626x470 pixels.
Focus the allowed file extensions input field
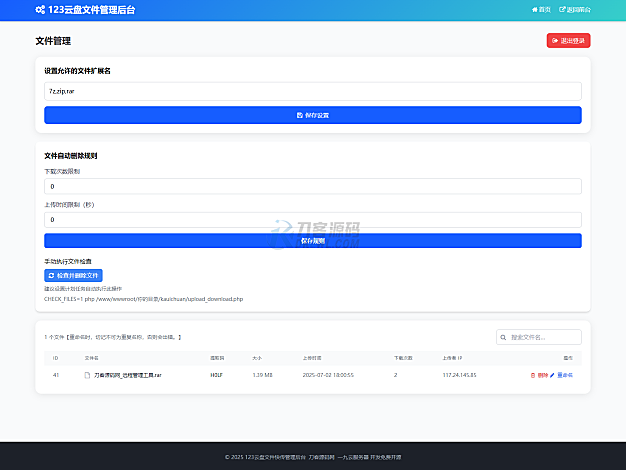click(312, 91)
